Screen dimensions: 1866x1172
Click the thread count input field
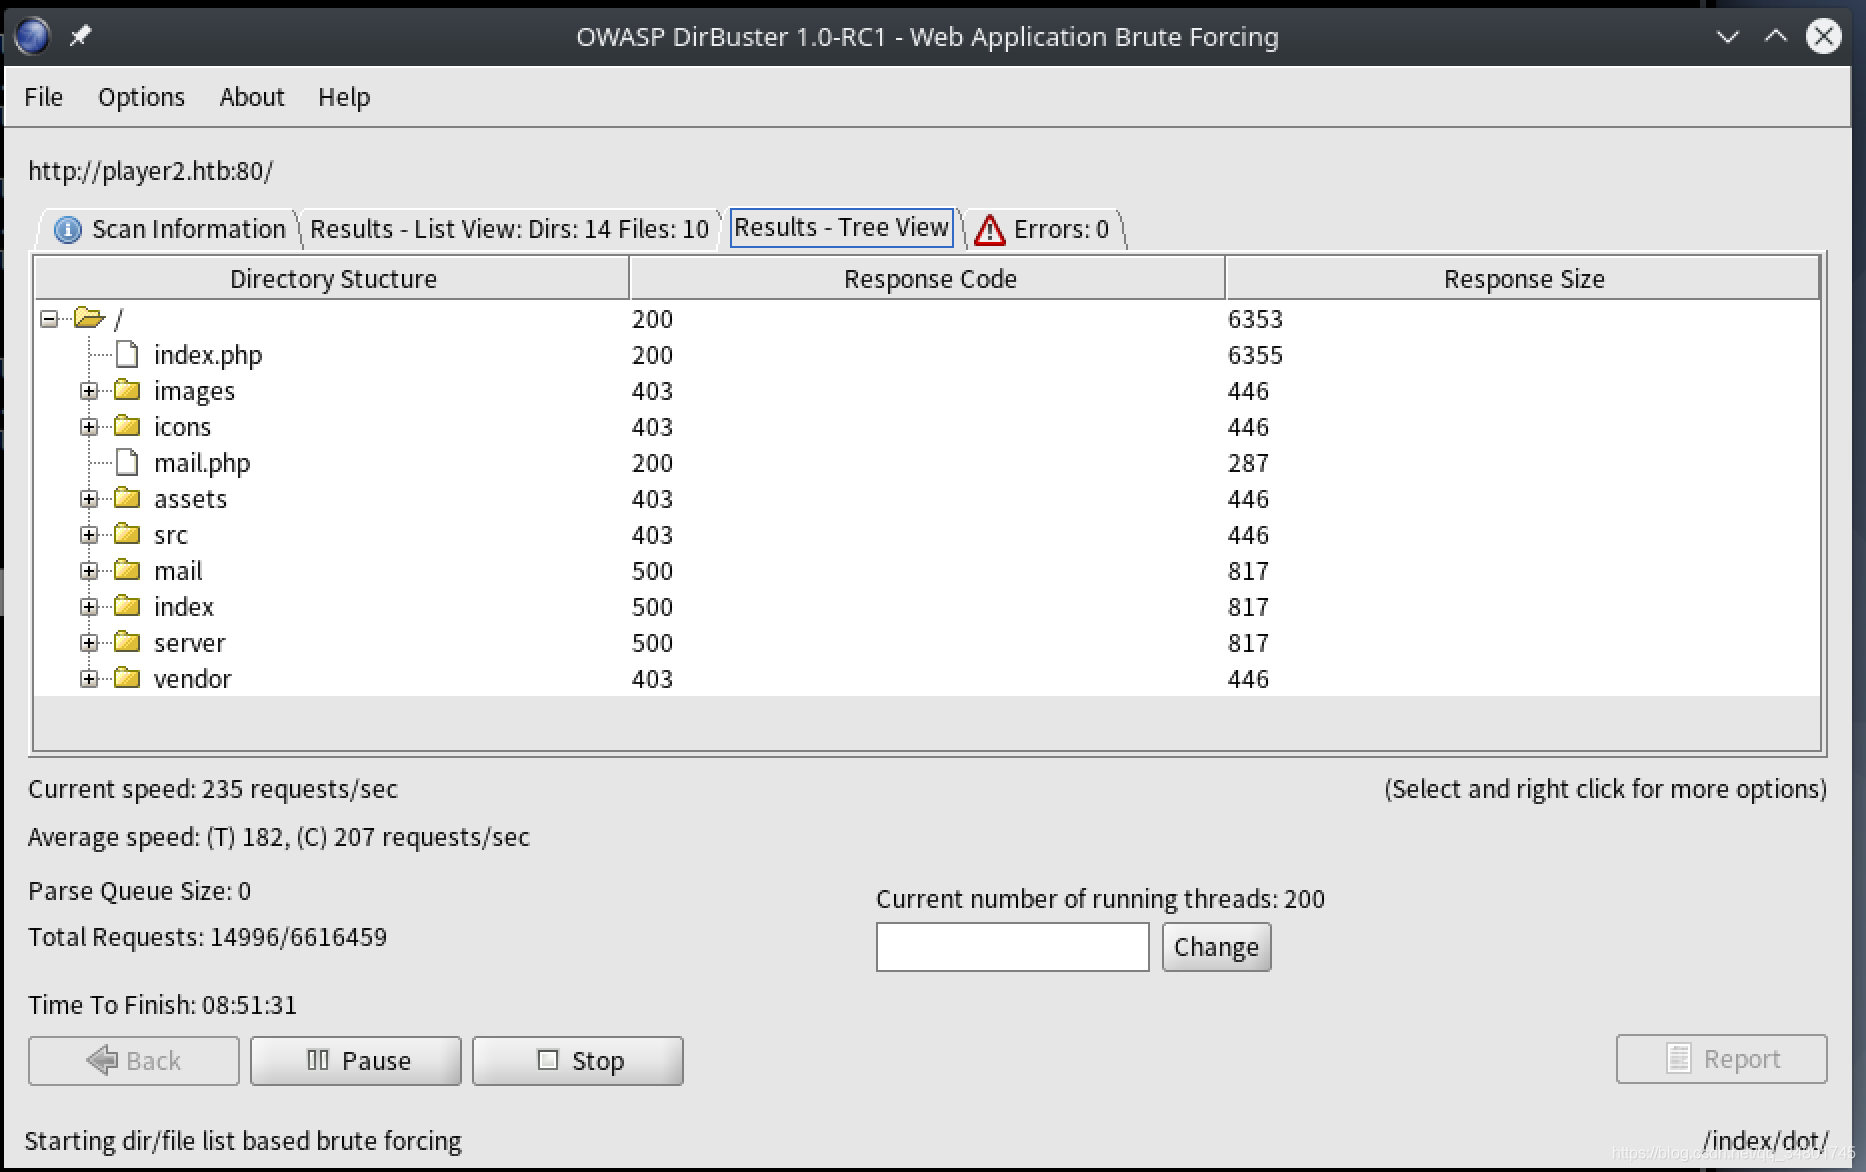pyautogui.click(x=1012, y=947)
